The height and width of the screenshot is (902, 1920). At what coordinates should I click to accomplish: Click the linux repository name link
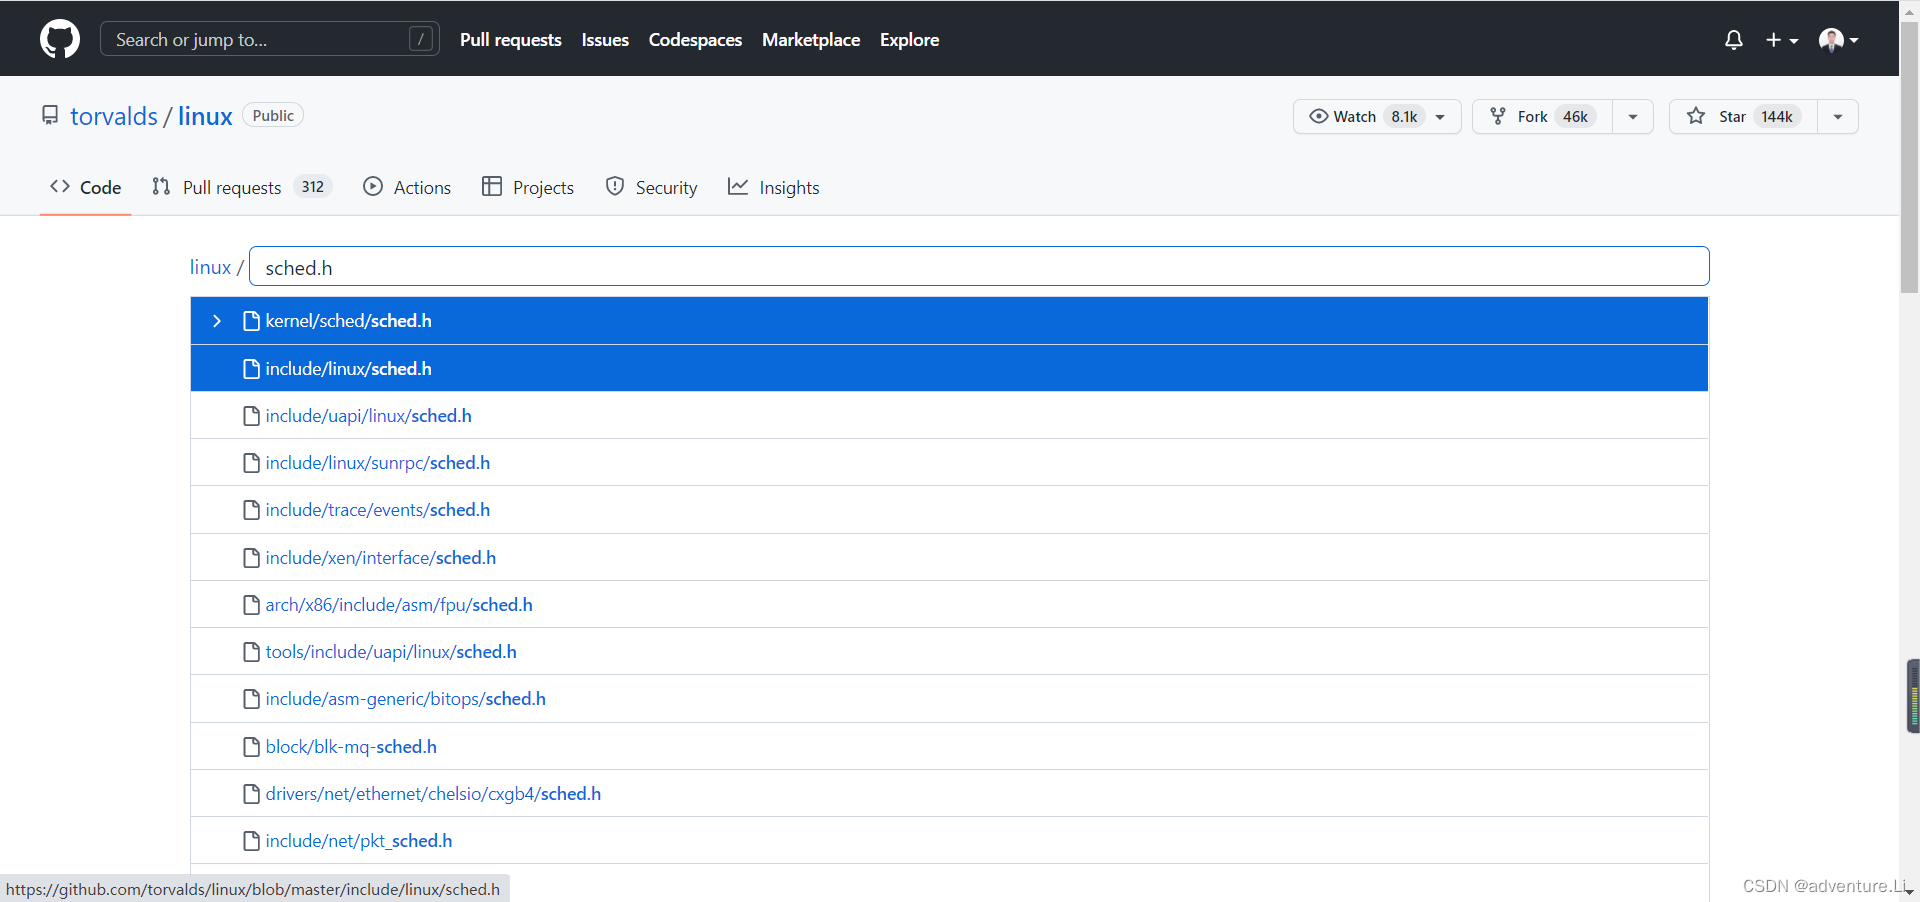tap(205, 116)
